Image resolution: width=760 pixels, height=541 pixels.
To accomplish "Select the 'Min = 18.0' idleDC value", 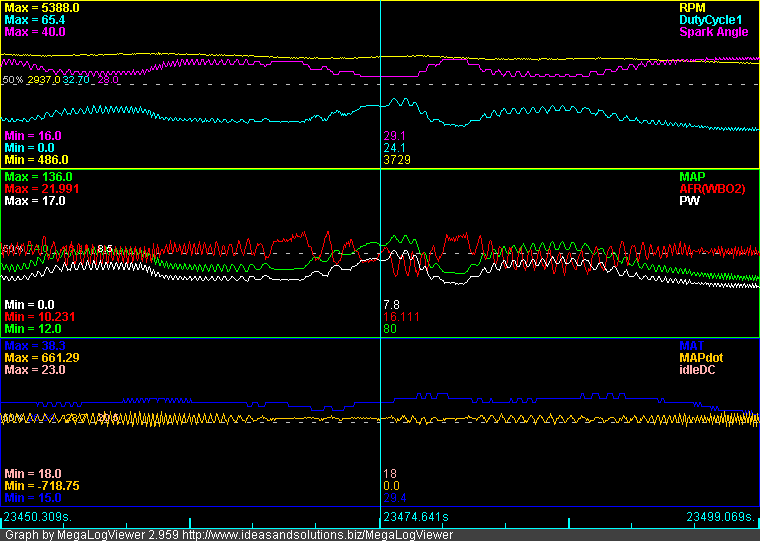I will [x=33, y=474].
